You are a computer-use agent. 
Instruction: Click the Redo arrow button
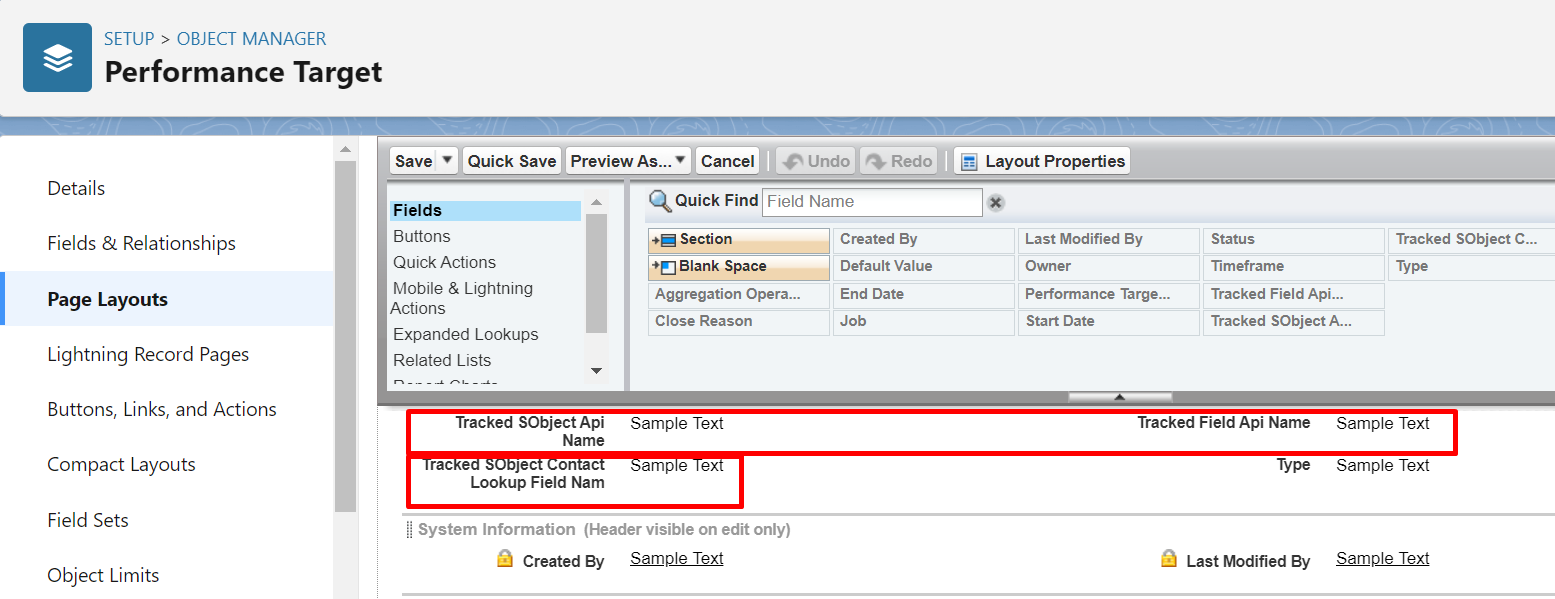[898, 161]
